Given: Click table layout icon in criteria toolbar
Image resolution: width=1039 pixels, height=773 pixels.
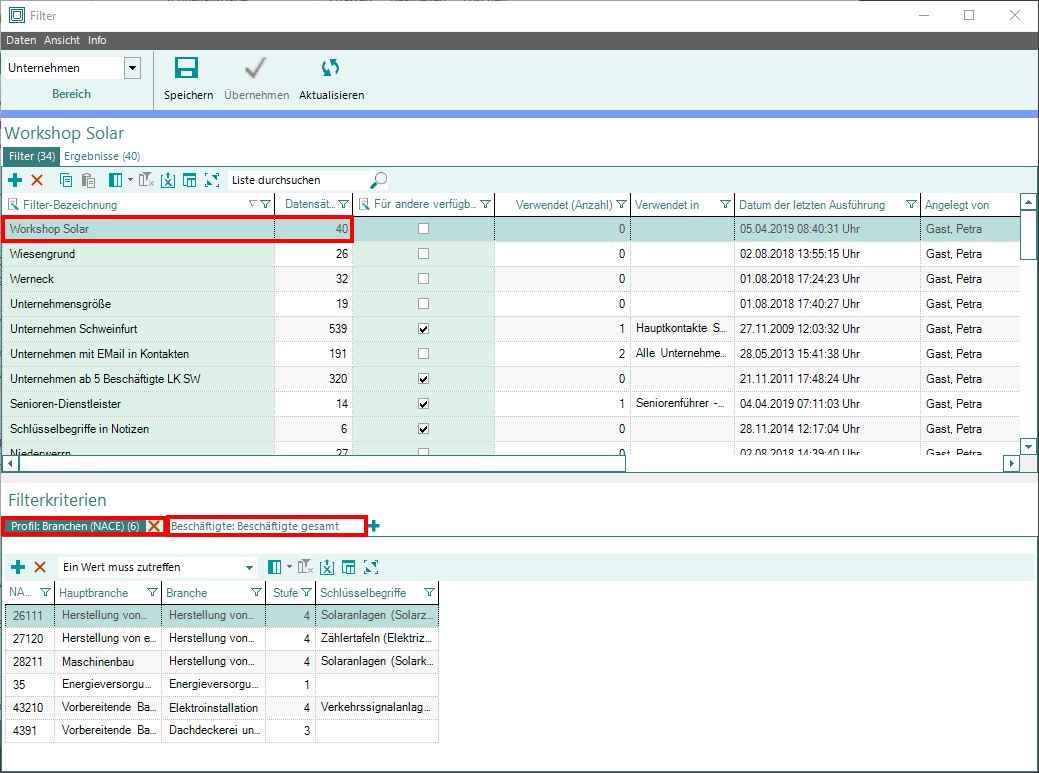Looking at the screenshot, I should (349, 567).
